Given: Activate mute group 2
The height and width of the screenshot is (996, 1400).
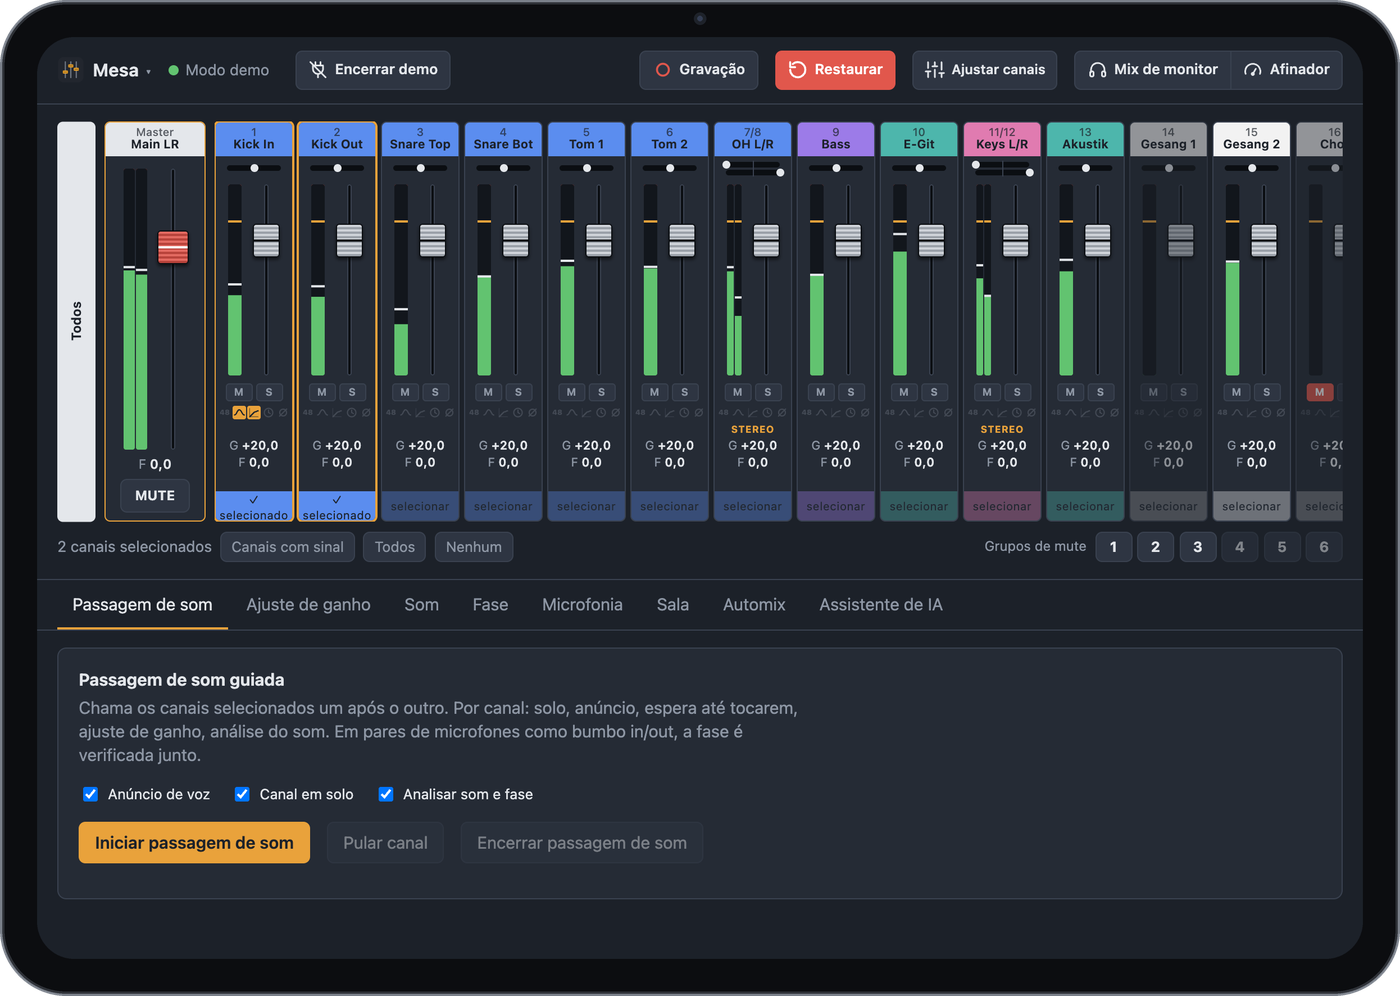Looking at the screenshot, I should (x=1156, y=547).
